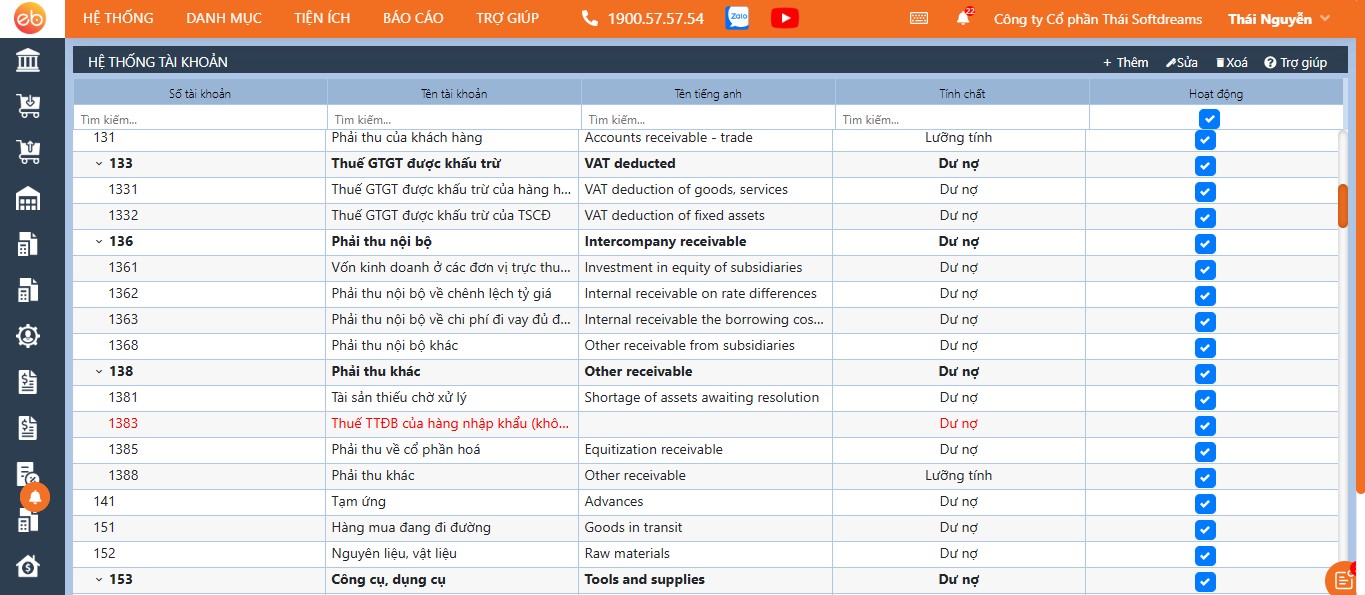Toggle the Hoạt động checkbox for account 141

click(1205, 503)
